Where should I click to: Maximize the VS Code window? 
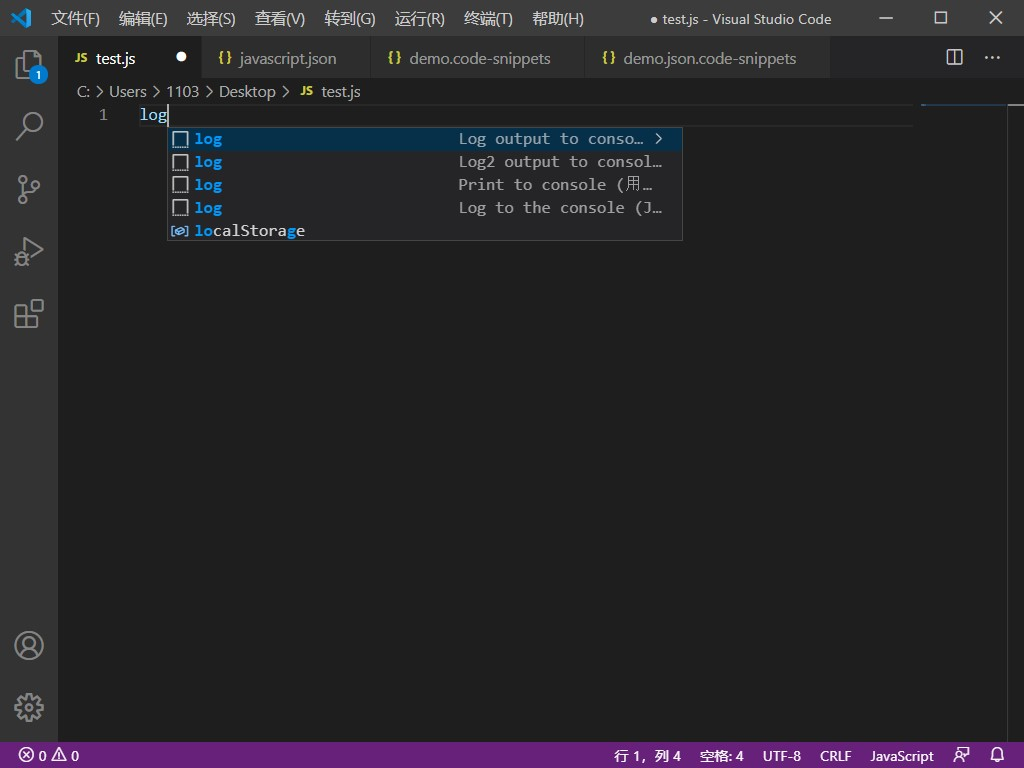(940, 18)
